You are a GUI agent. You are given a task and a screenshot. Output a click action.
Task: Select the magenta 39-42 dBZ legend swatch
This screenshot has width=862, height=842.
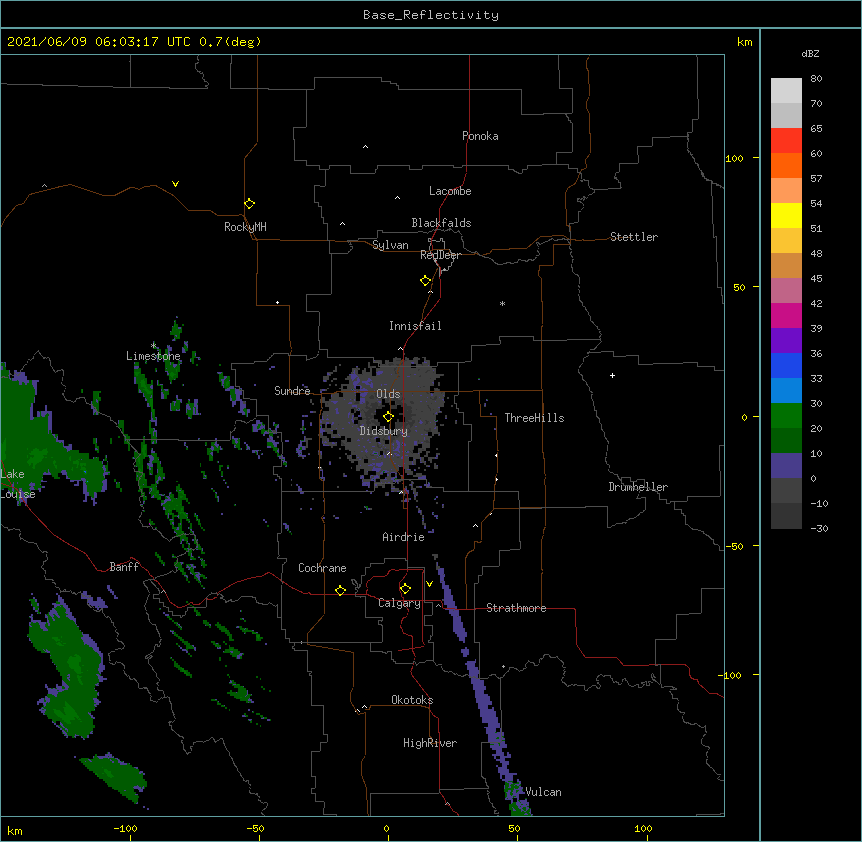coord(786,315)
